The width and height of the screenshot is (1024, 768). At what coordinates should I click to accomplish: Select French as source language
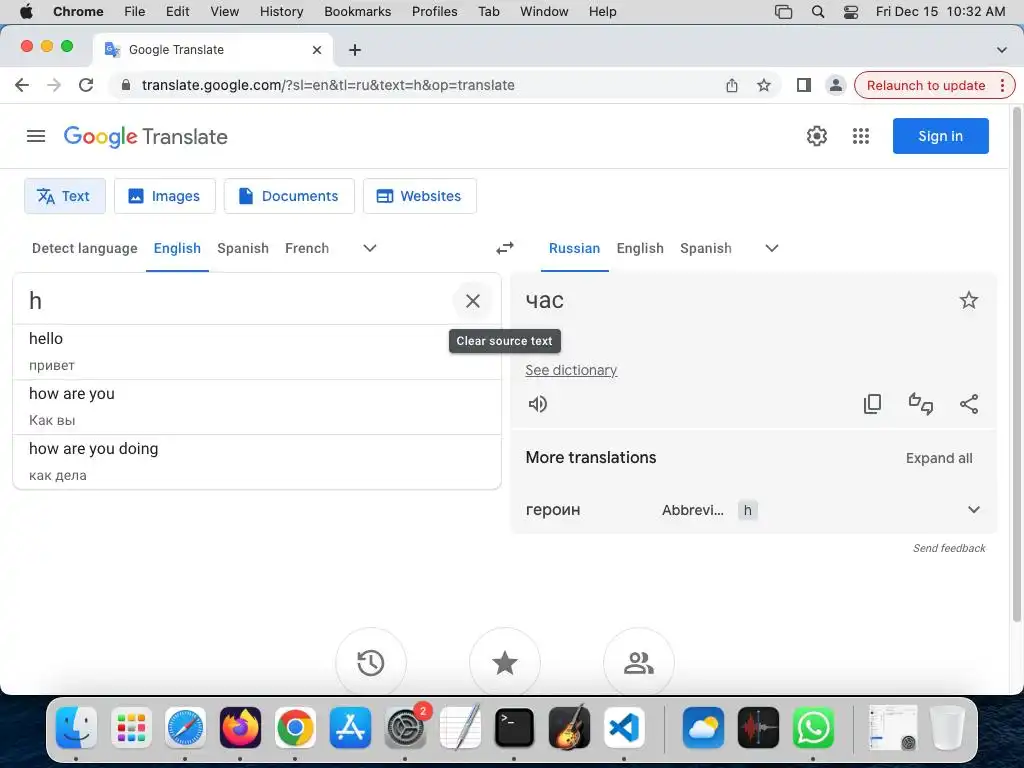tap(307, 248)
